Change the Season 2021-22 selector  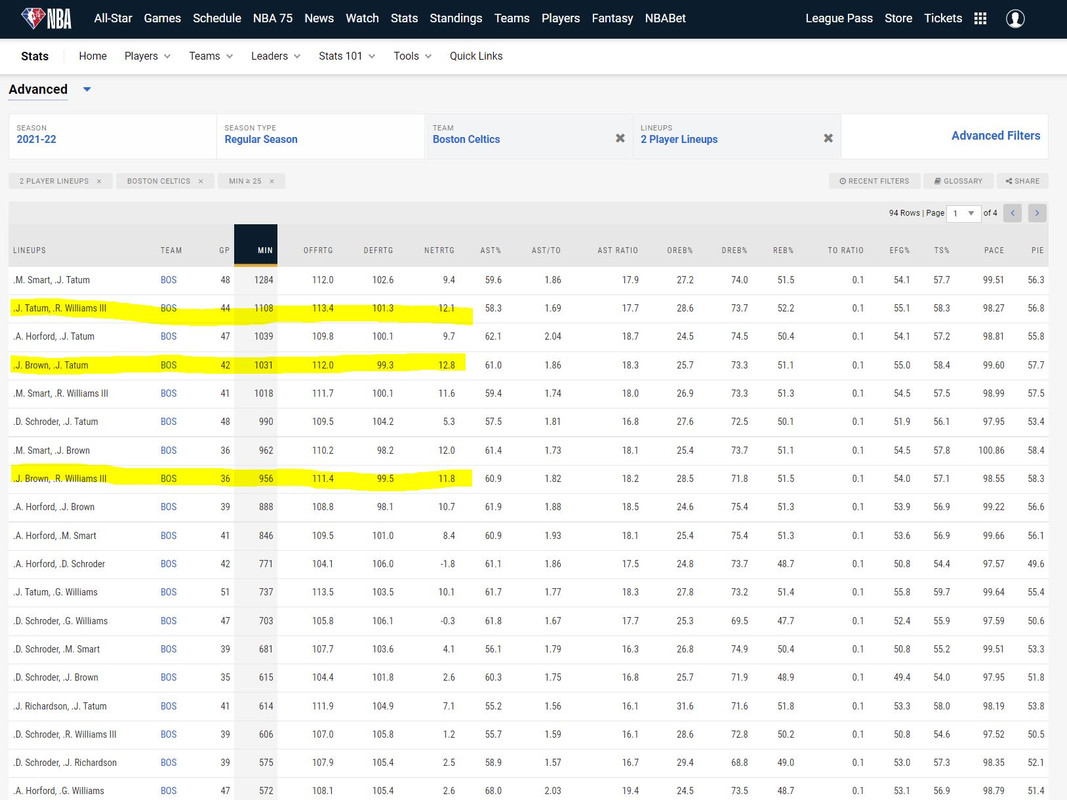112,136
